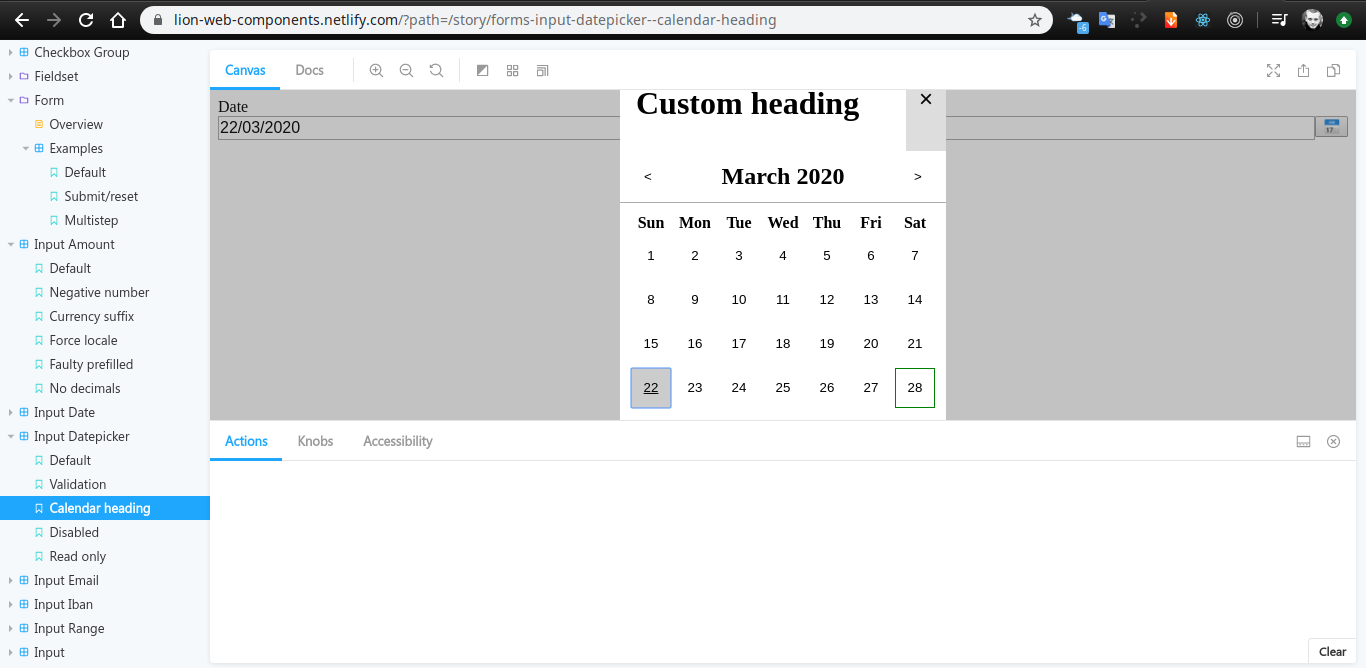Image resolution: width=1366 pixels, height=668 pixels.
Task: Open the Multistep story
Action: click(91, 220)
